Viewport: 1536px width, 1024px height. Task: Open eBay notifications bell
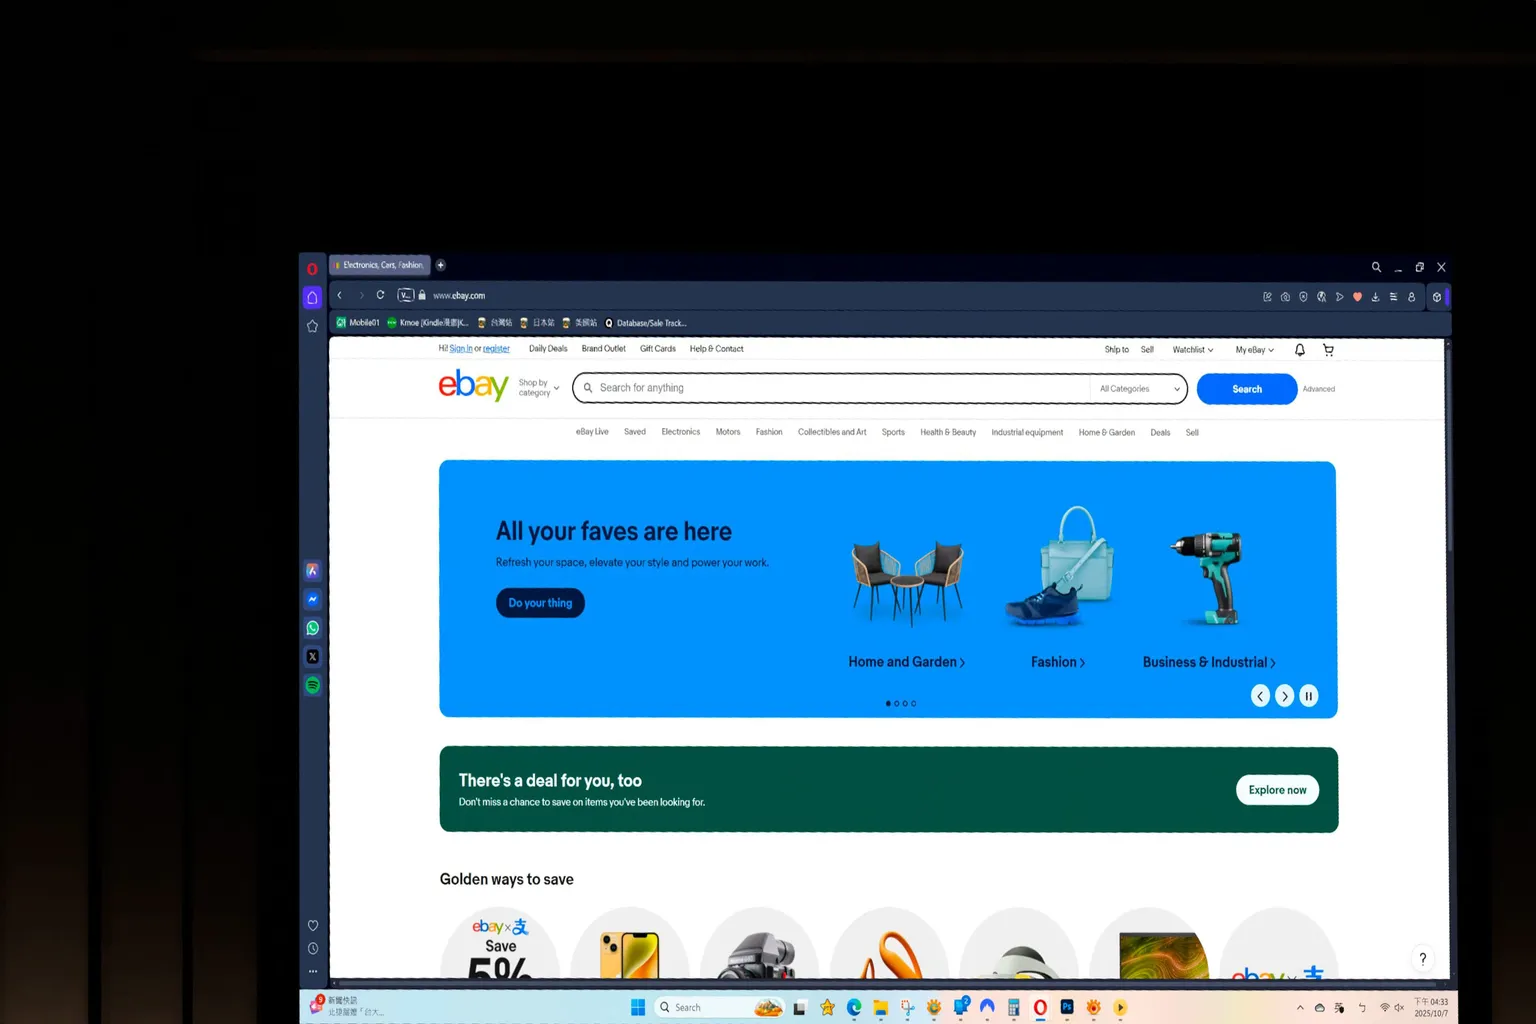(x=1300, y=350)
